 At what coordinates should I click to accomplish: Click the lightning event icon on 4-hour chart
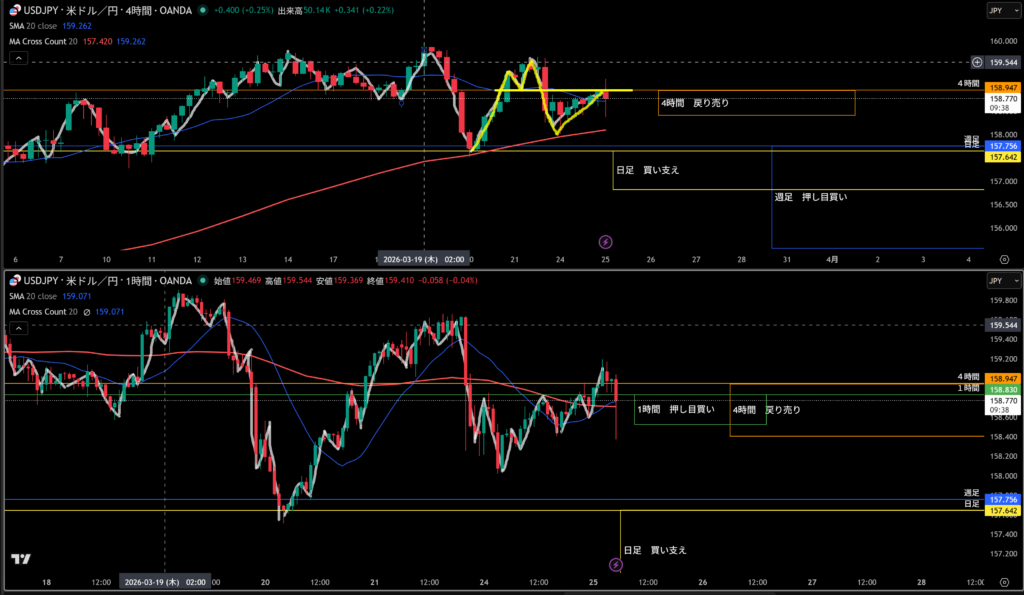coord(605,242)
